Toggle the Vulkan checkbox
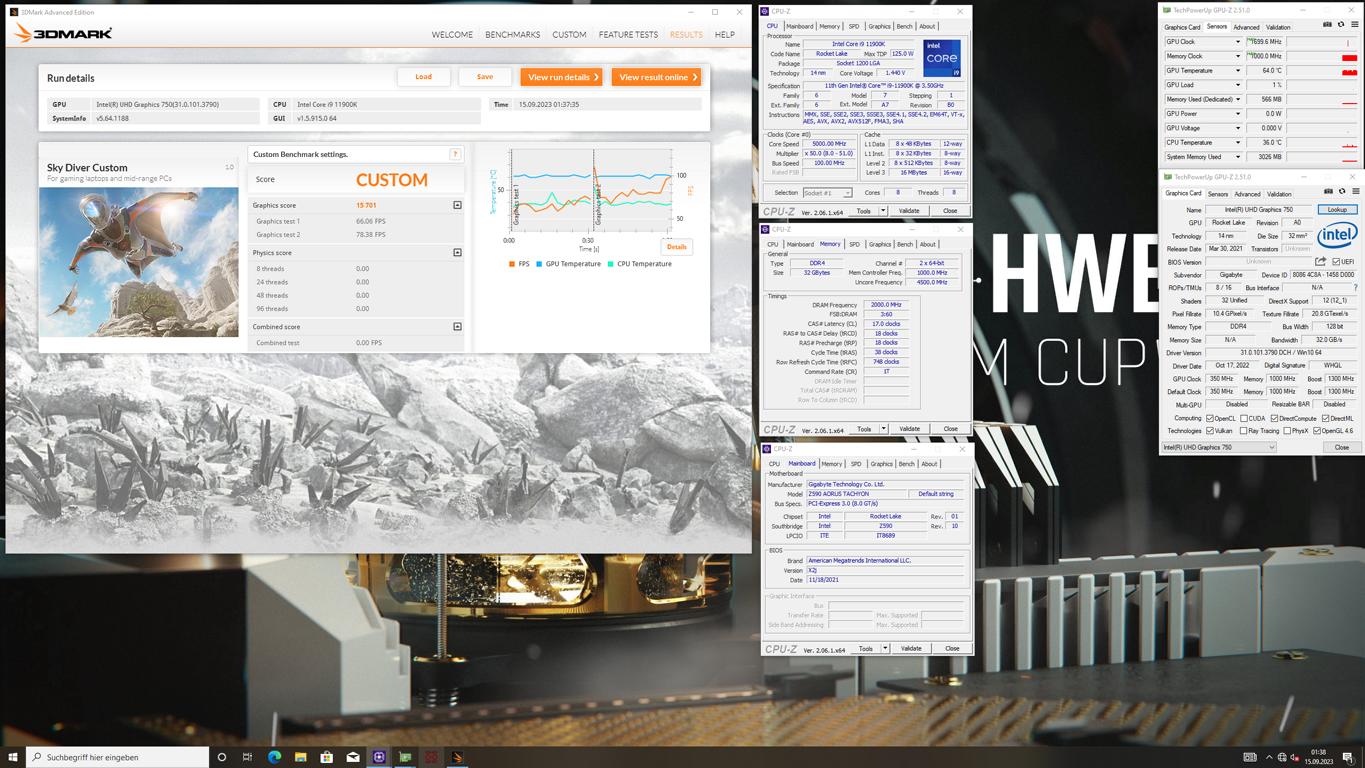Screen dimensions: 1365x768 1210,431
